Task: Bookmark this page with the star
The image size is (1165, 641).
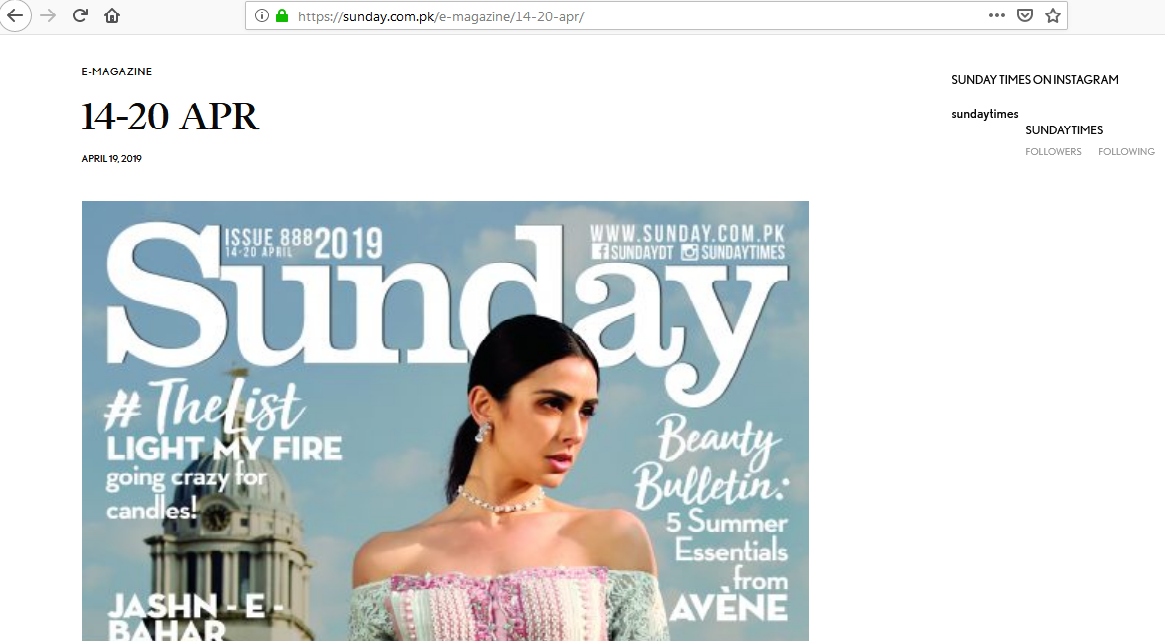Action: (x=1053, y=16)
